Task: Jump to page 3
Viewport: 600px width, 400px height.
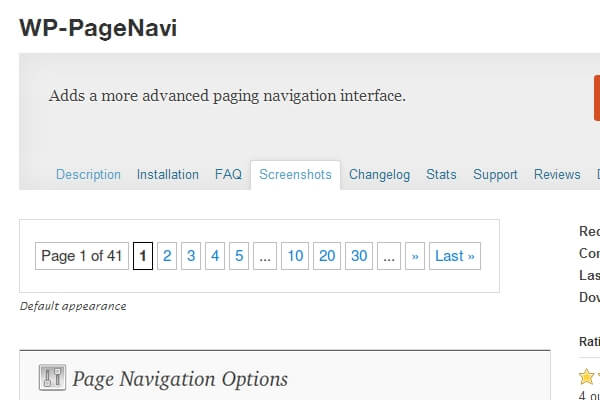Action: click(x=191, y=256)
